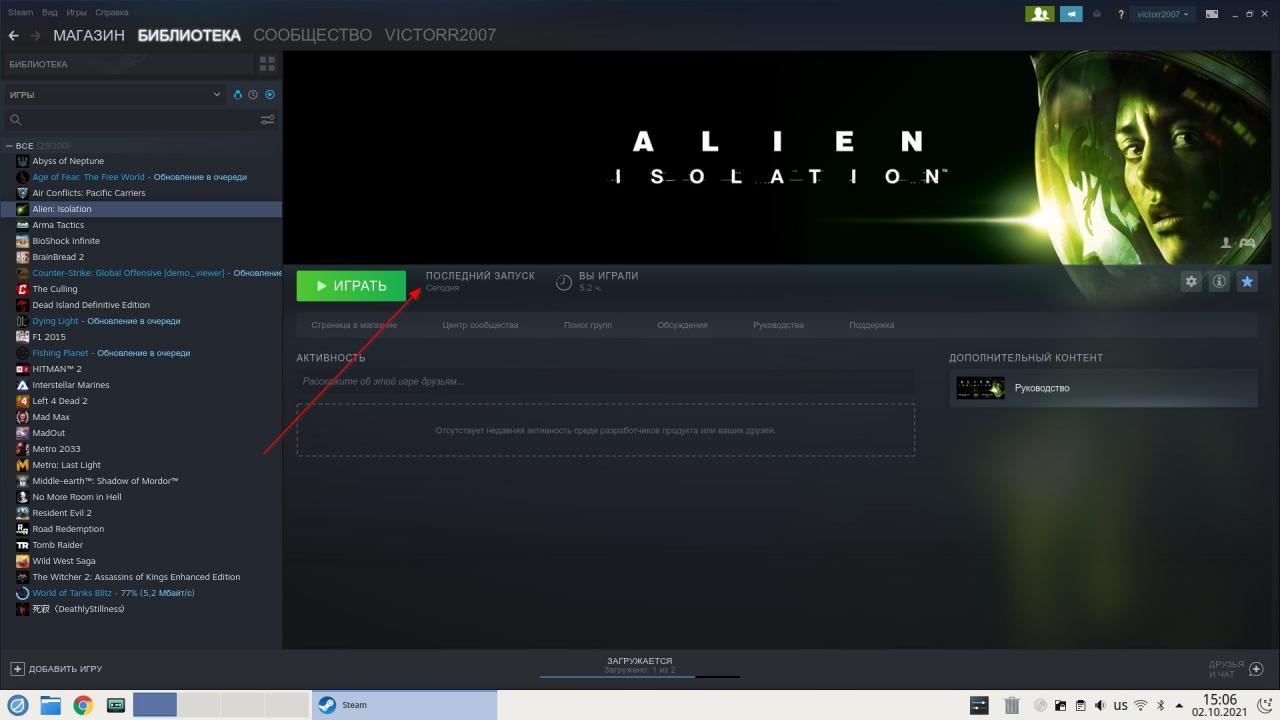
Task: Open the volume control in system tray
Action: tap(1101, 705)
